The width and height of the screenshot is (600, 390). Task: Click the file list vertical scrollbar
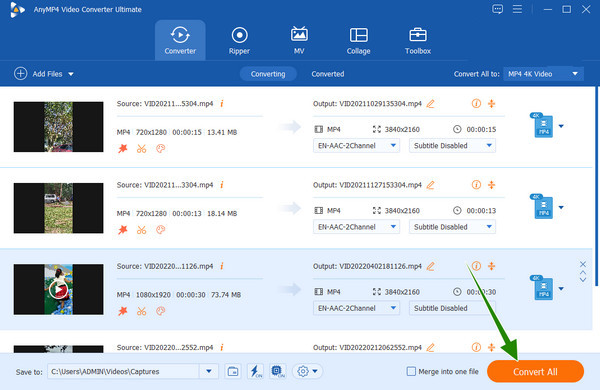pyautogui.click(x=596, y=186)
